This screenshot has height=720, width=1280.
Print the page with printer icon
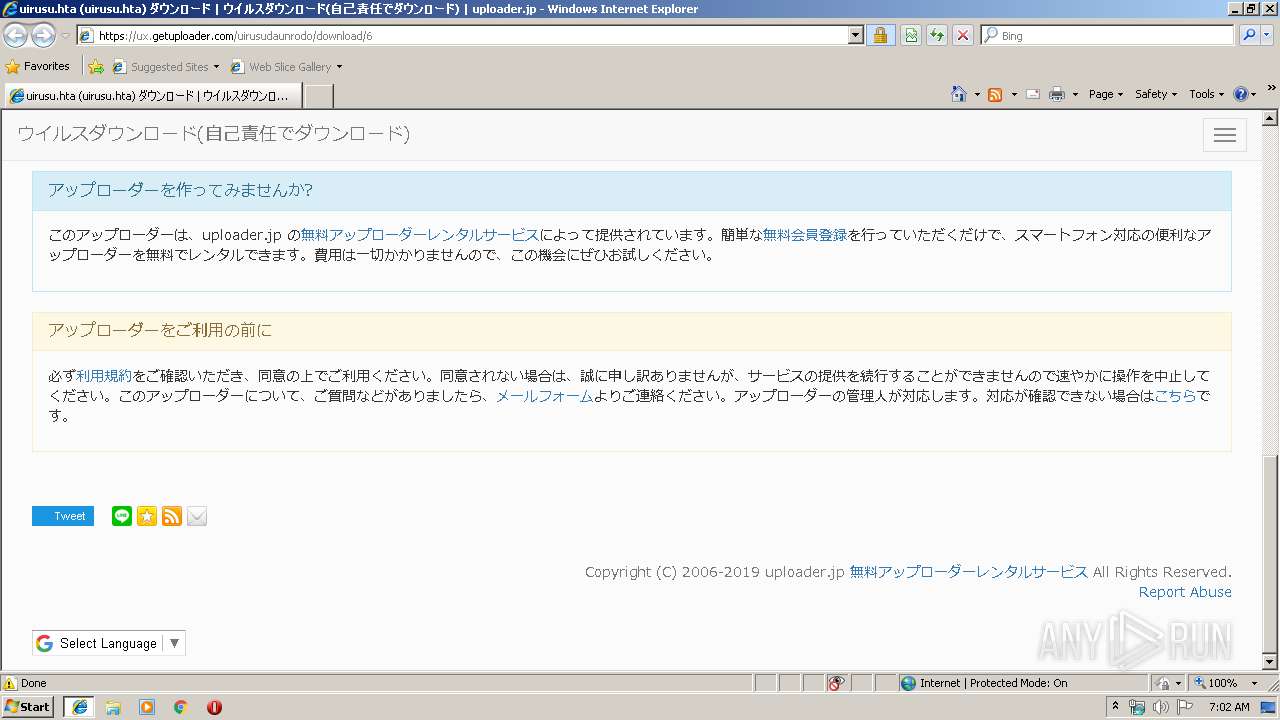(x=1057, y=94)
